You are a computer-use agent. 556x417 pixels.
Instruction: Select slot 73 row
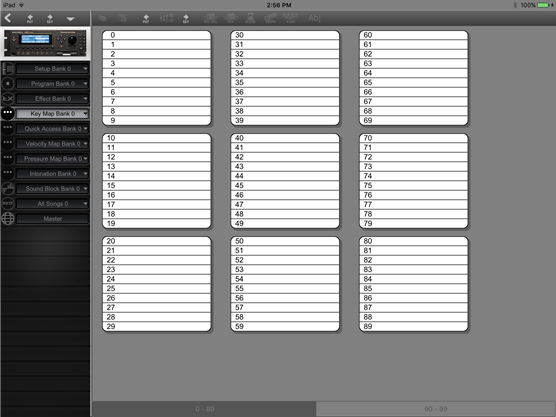point(413,166)
